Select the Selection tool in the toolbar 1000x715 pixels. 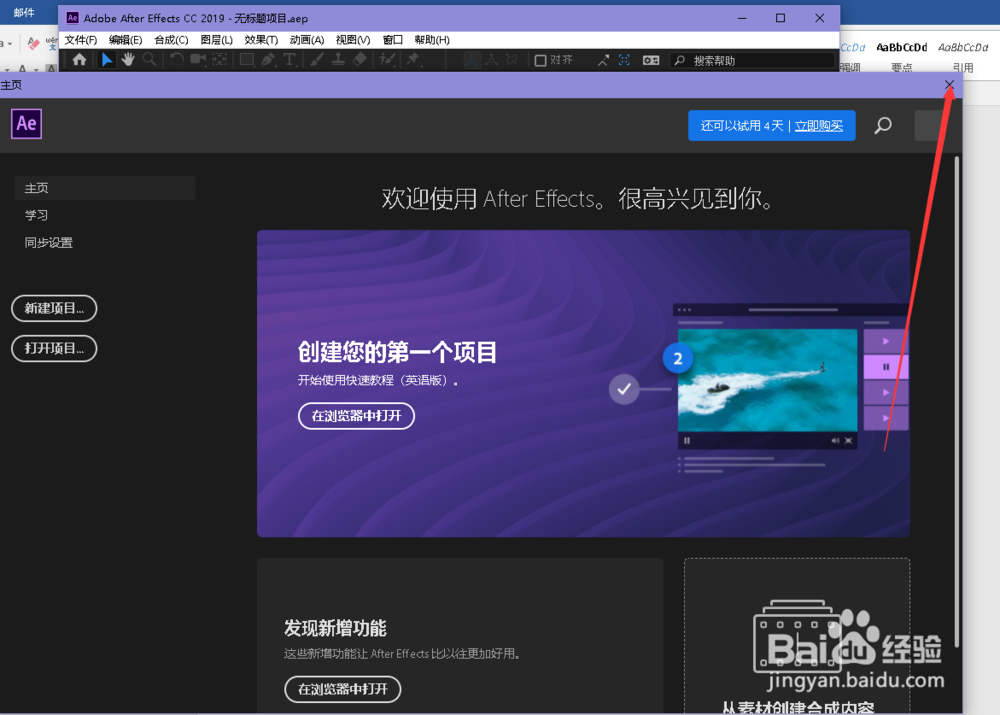pyautogui.click(x=107, y=60)
